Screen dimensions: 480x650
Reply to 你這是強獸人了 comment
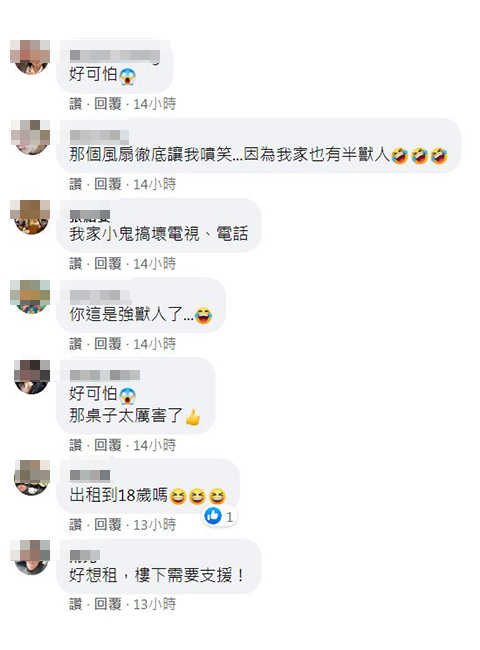coord(108,344)
